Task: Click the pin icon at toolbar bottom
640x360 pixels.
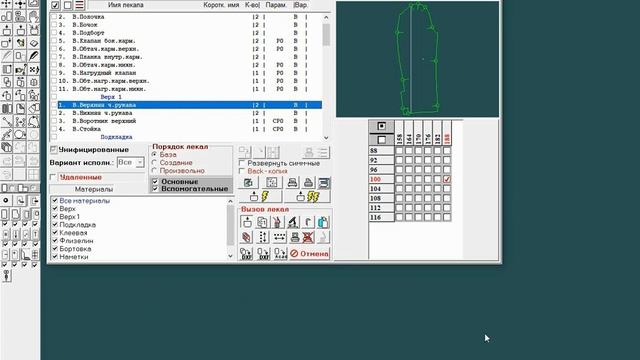Action: (x=7, y=276)
